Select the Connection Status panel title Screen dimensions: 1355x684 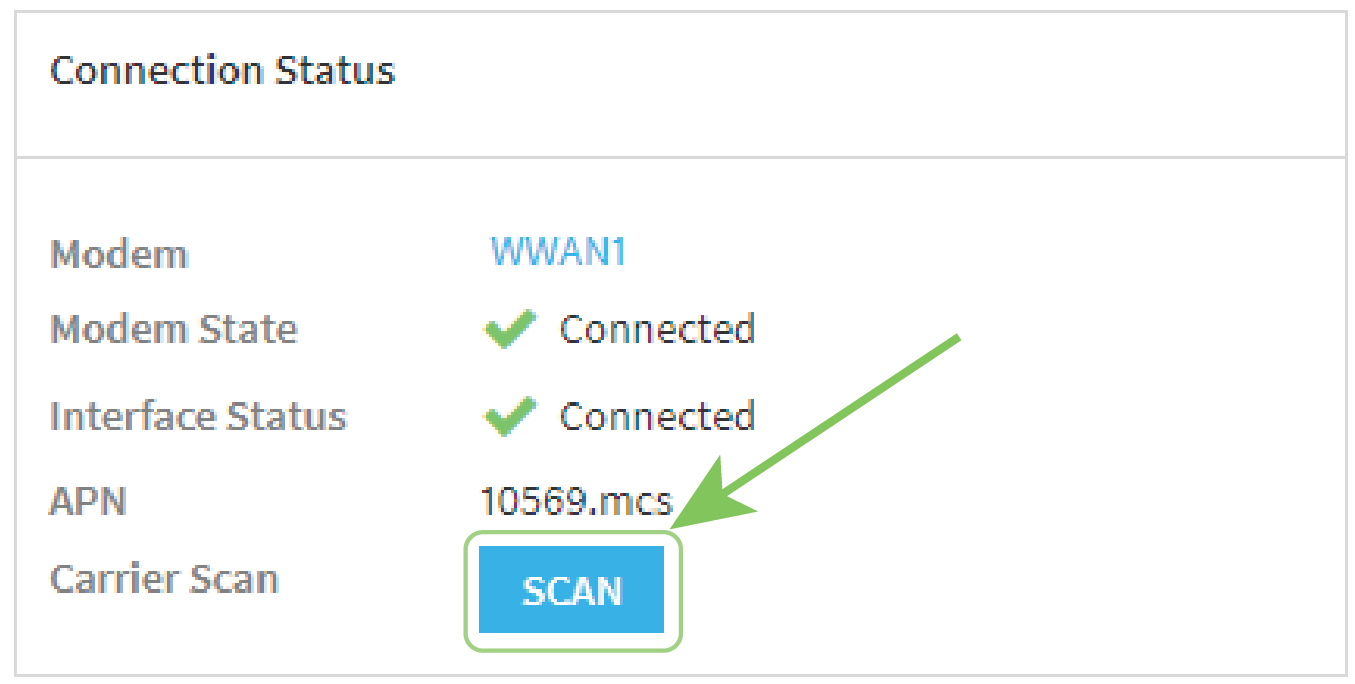tap(222, 71)
